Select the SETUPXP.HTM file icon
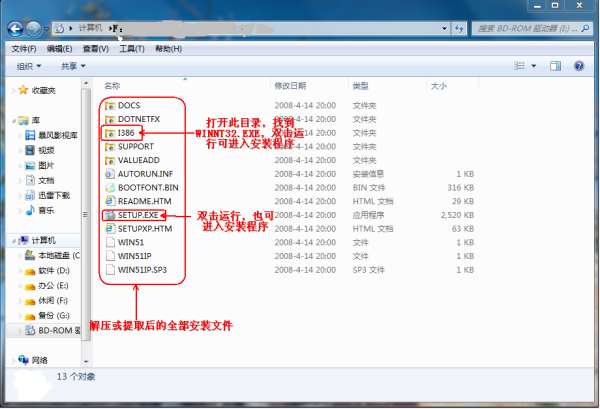Viewport: 600px width, 409px height. [110, 229]
